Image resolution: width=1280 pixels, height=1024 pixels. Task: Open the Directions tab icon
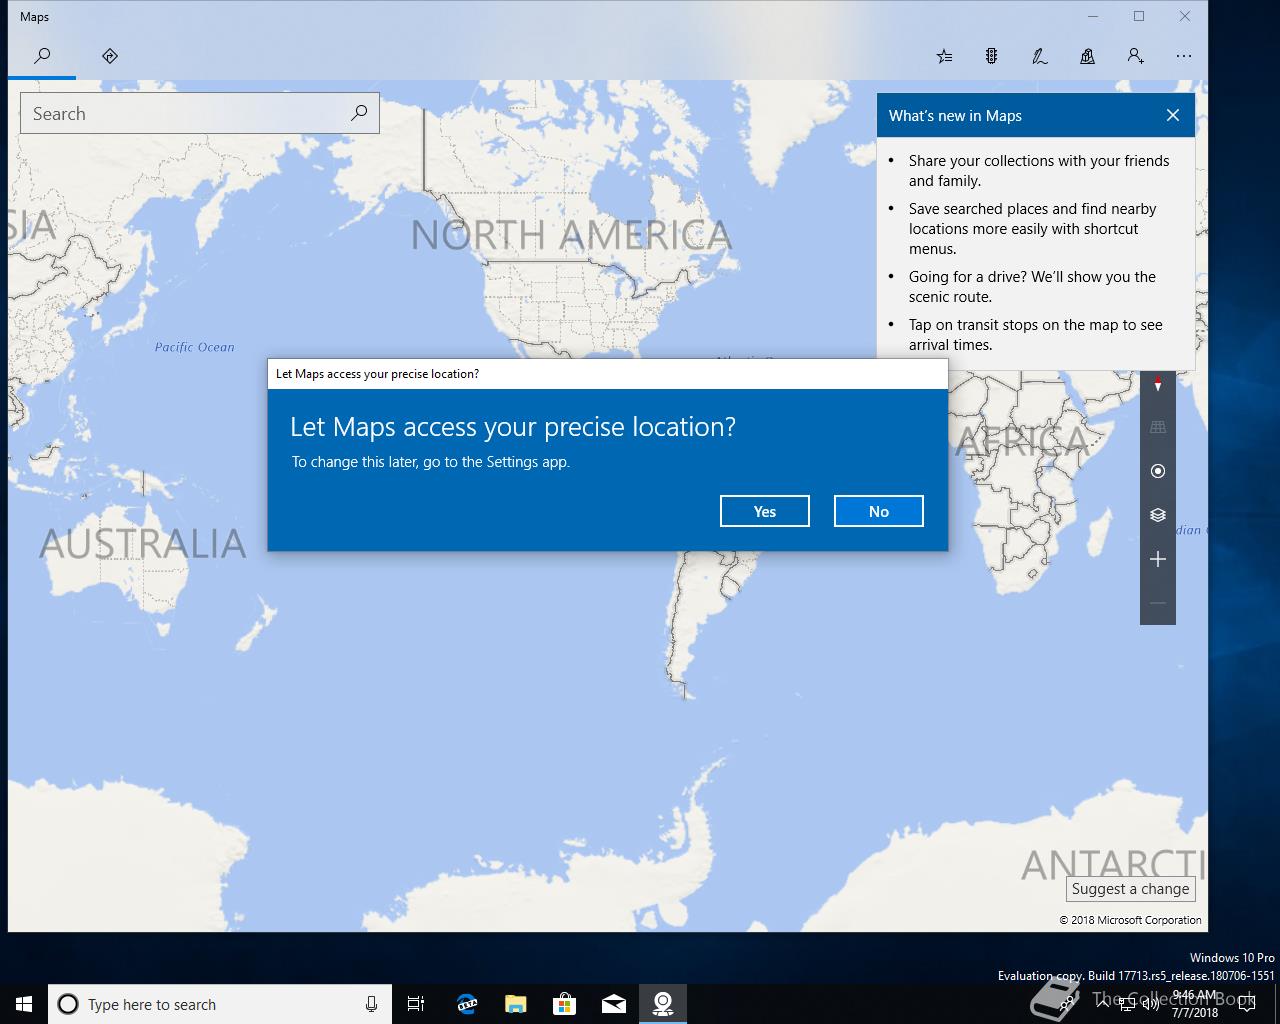110,56
